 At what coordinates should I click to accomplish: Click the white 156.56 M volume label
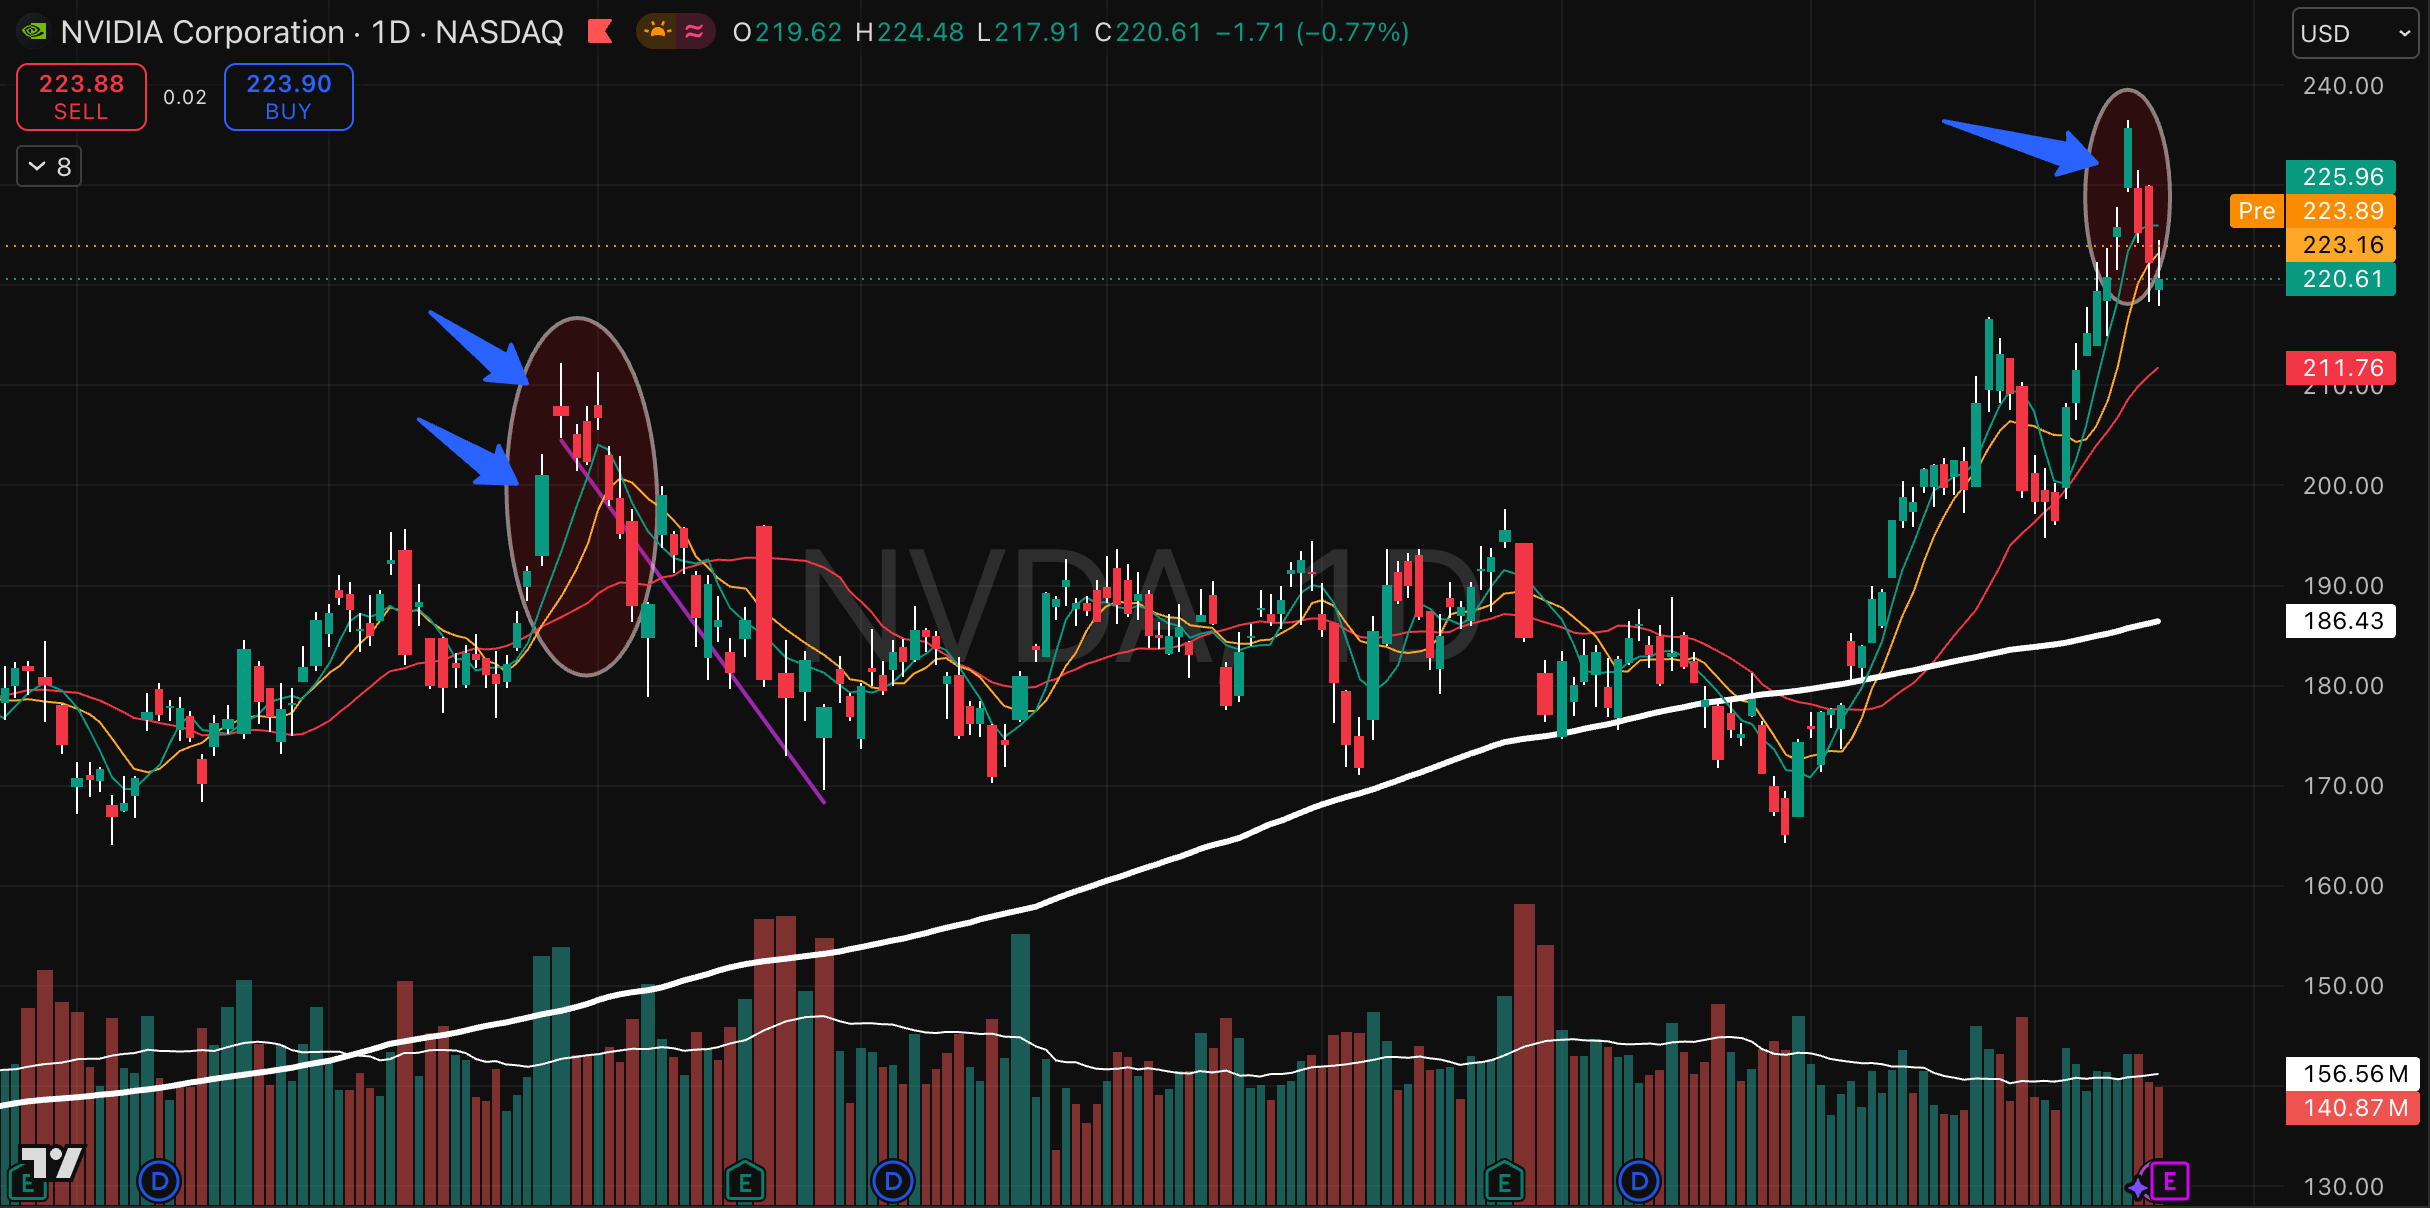[x=2353, y=1074]
